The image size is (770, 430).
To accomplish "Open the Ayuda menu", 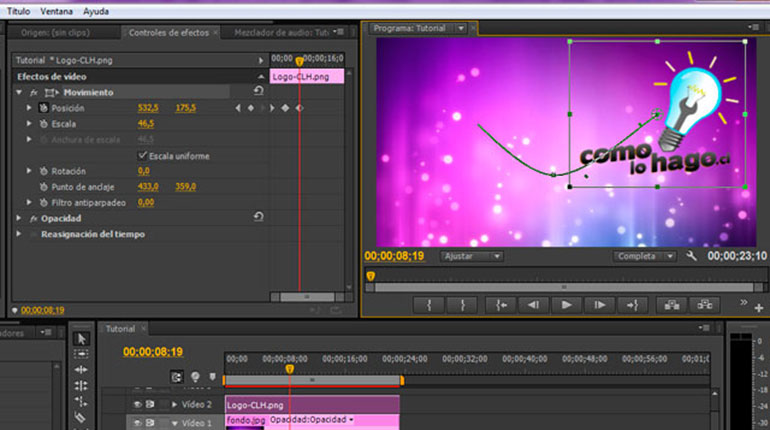I will tap(96, 11).
